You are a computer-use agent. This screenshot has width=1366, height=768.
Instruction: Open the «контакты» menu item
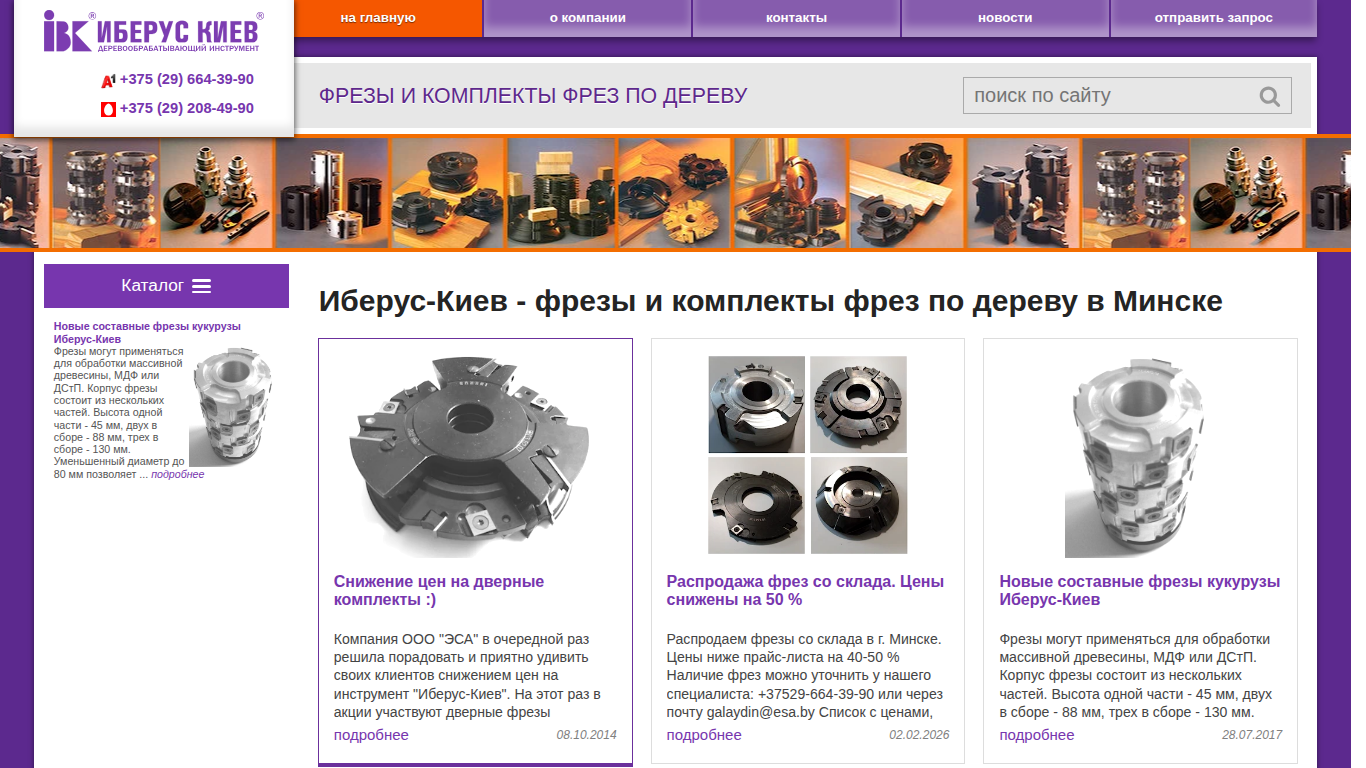[796, 18]
